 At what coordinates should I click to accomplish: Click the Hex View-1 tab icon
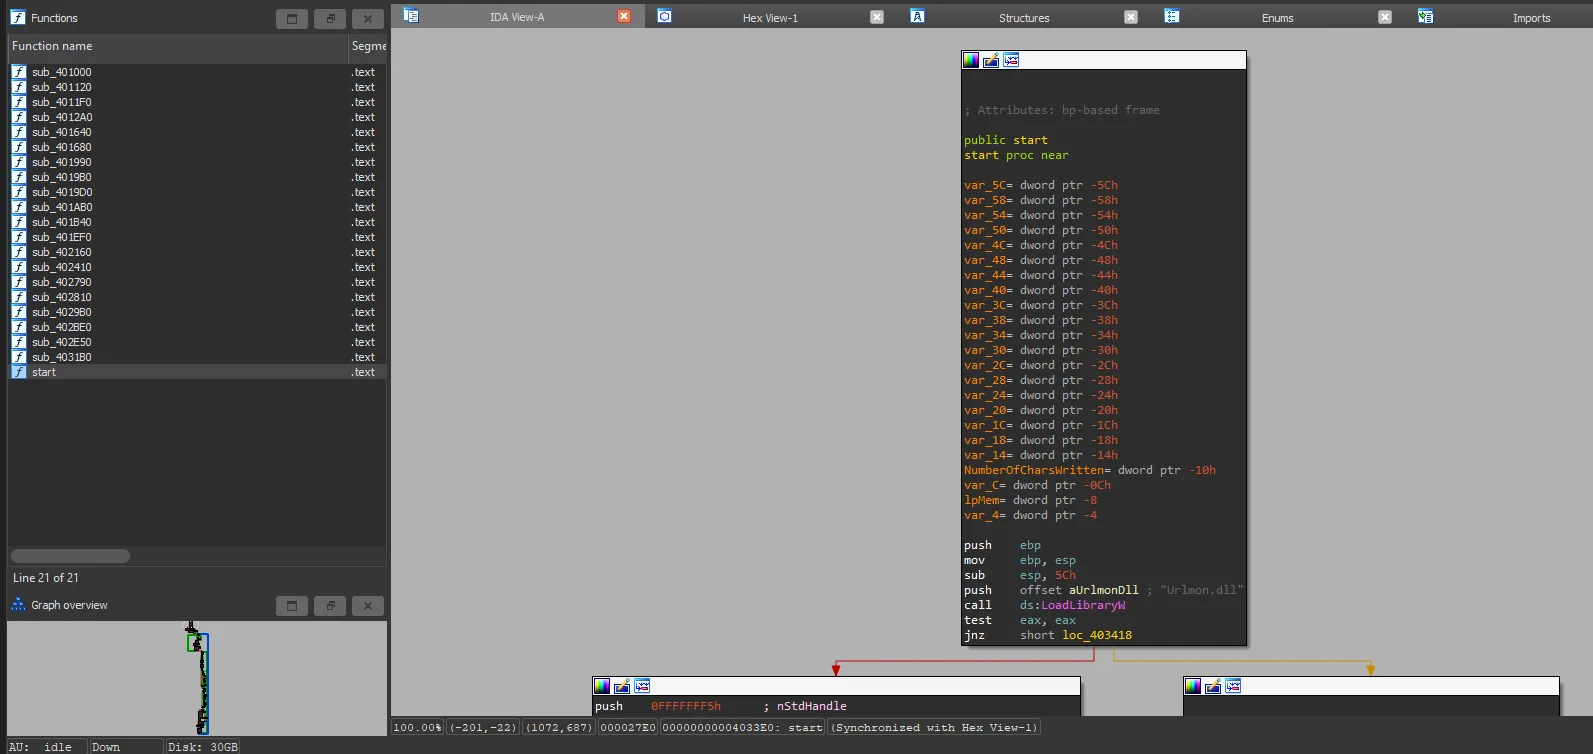coord(664,16)
